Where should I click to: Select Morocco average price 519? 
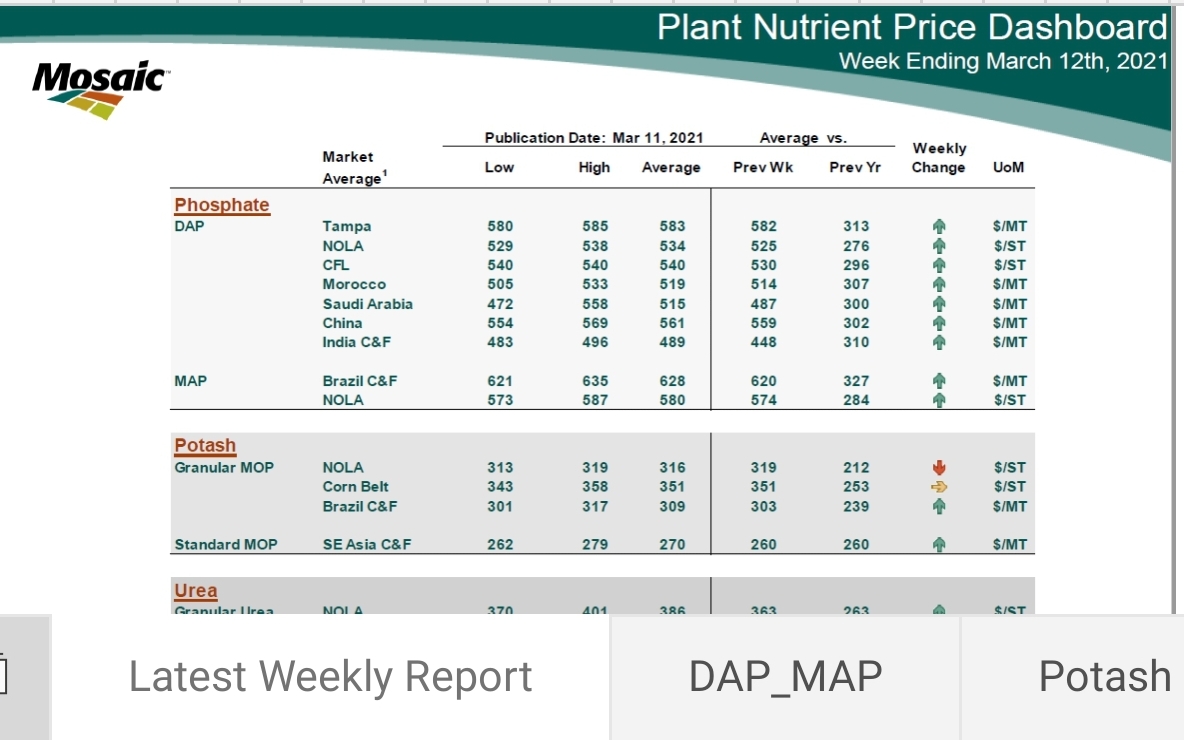(672, 285)
